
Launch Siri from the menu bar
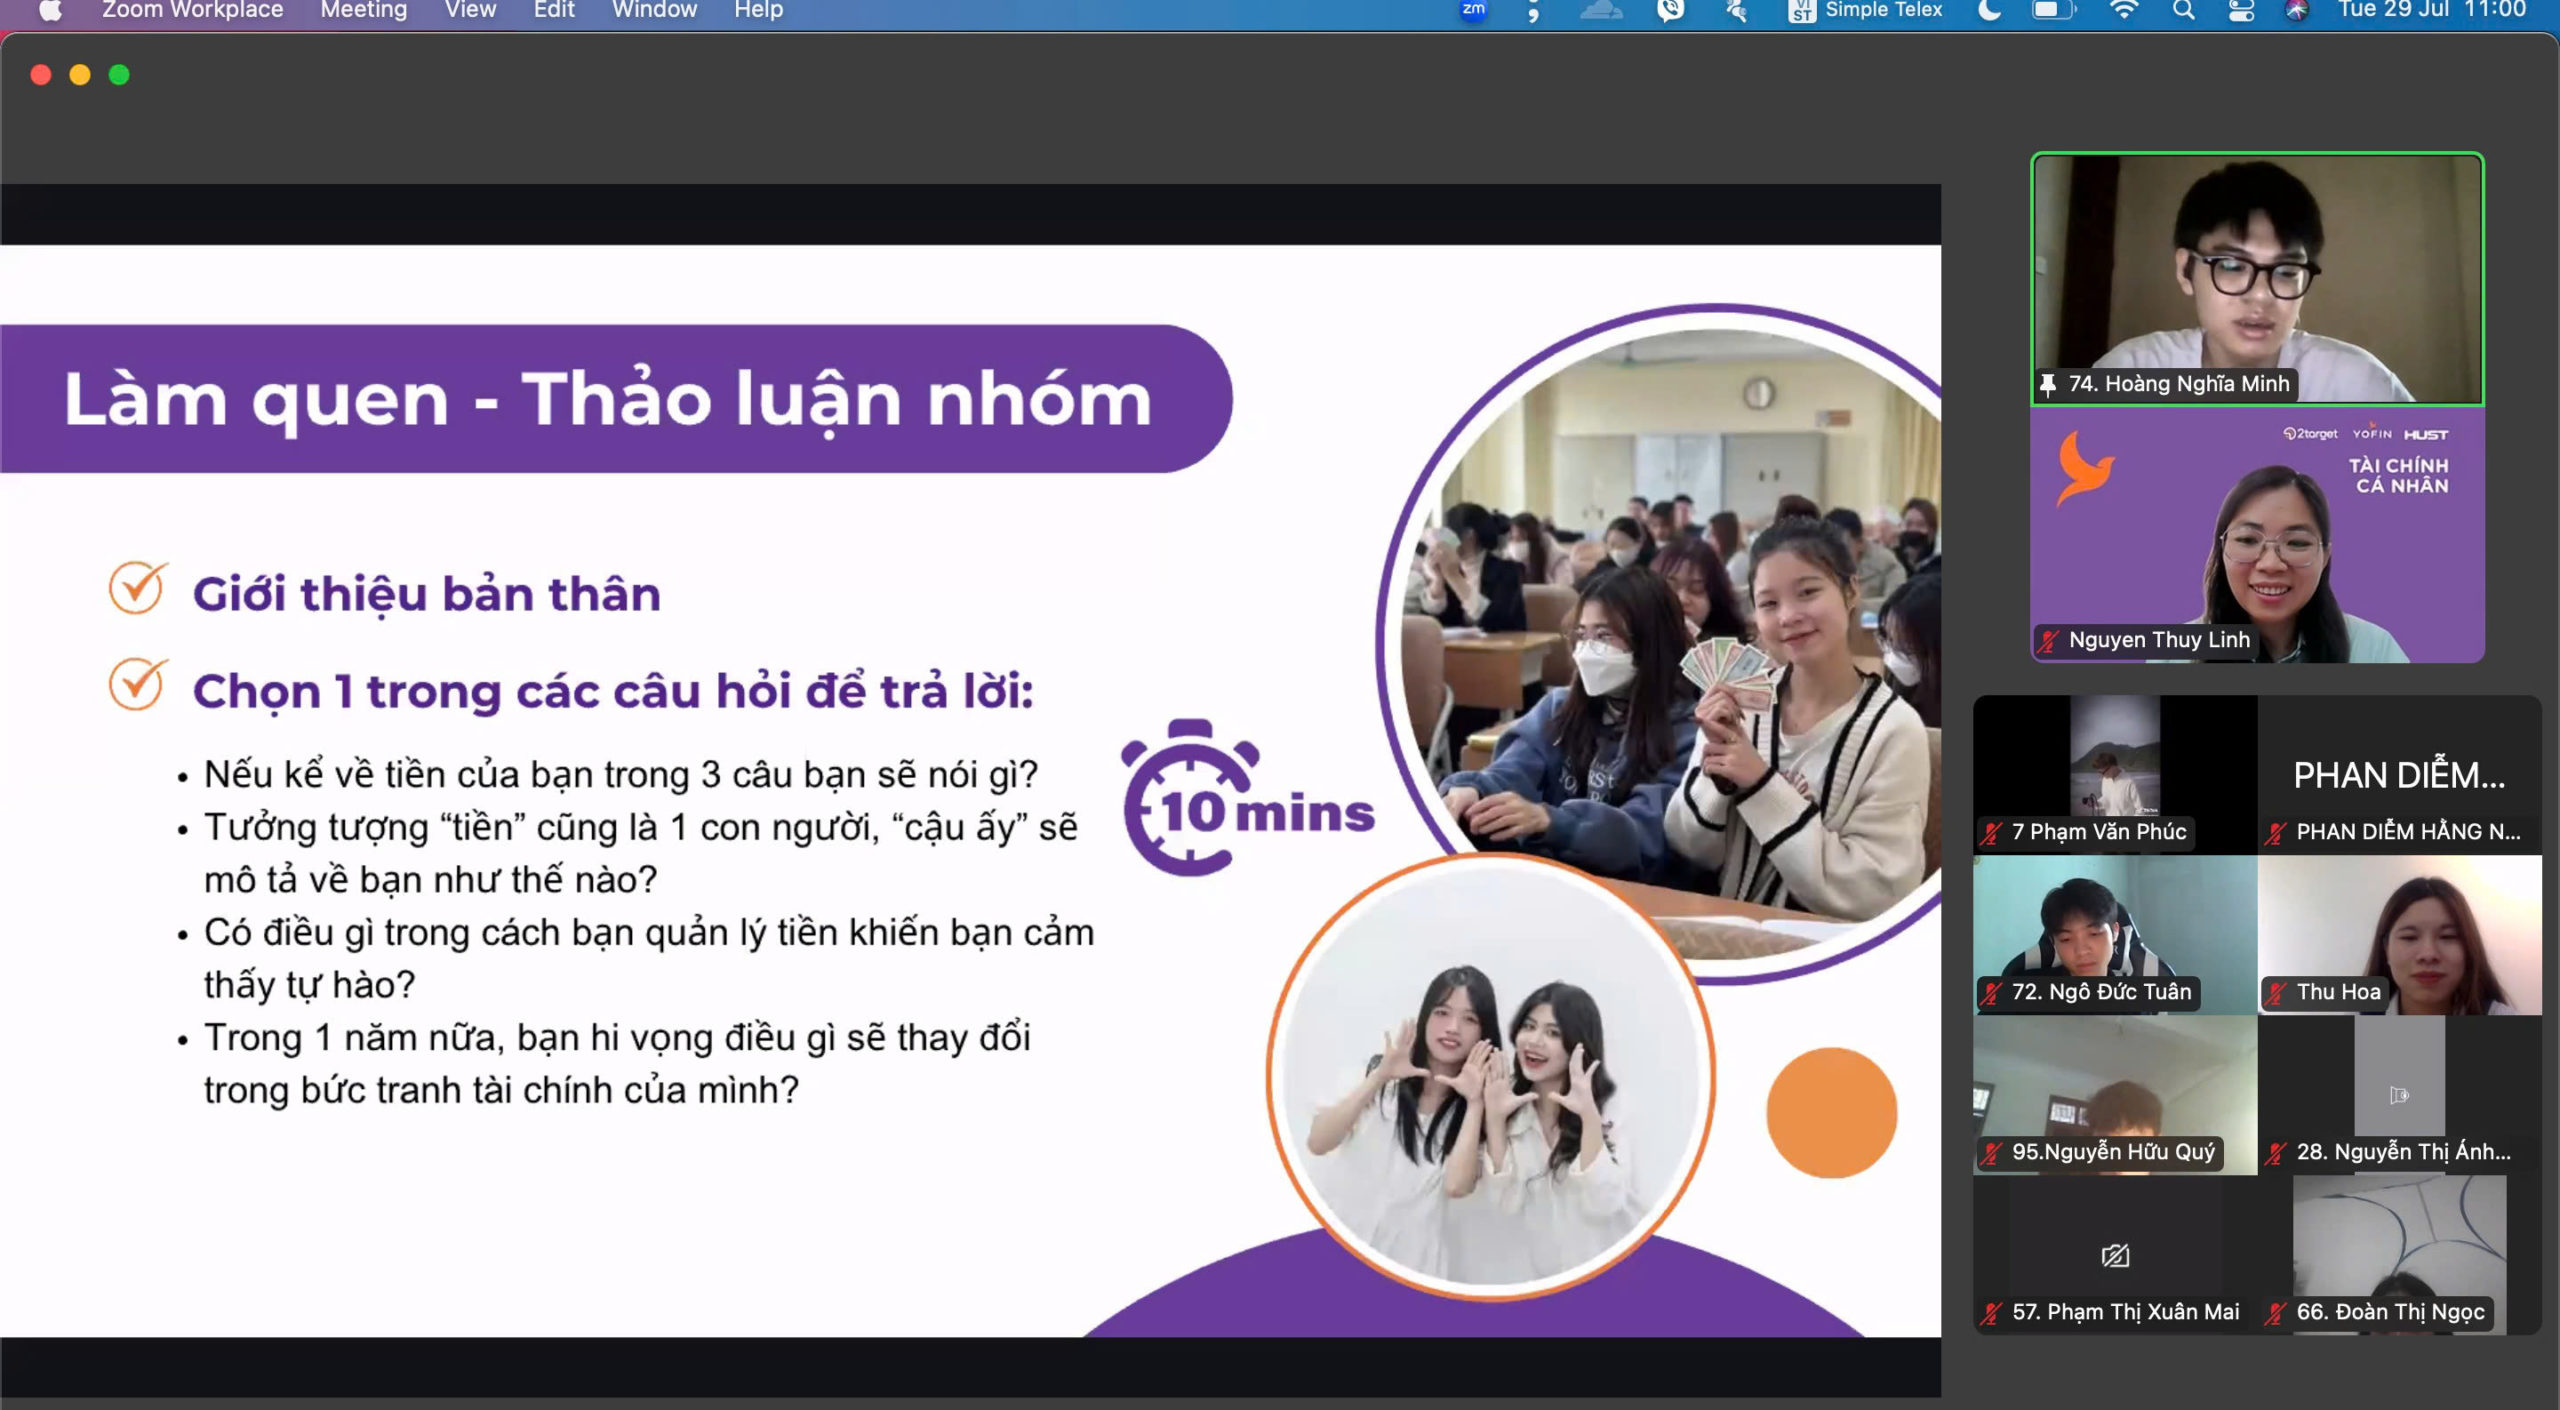click(x=2297, y=10)
